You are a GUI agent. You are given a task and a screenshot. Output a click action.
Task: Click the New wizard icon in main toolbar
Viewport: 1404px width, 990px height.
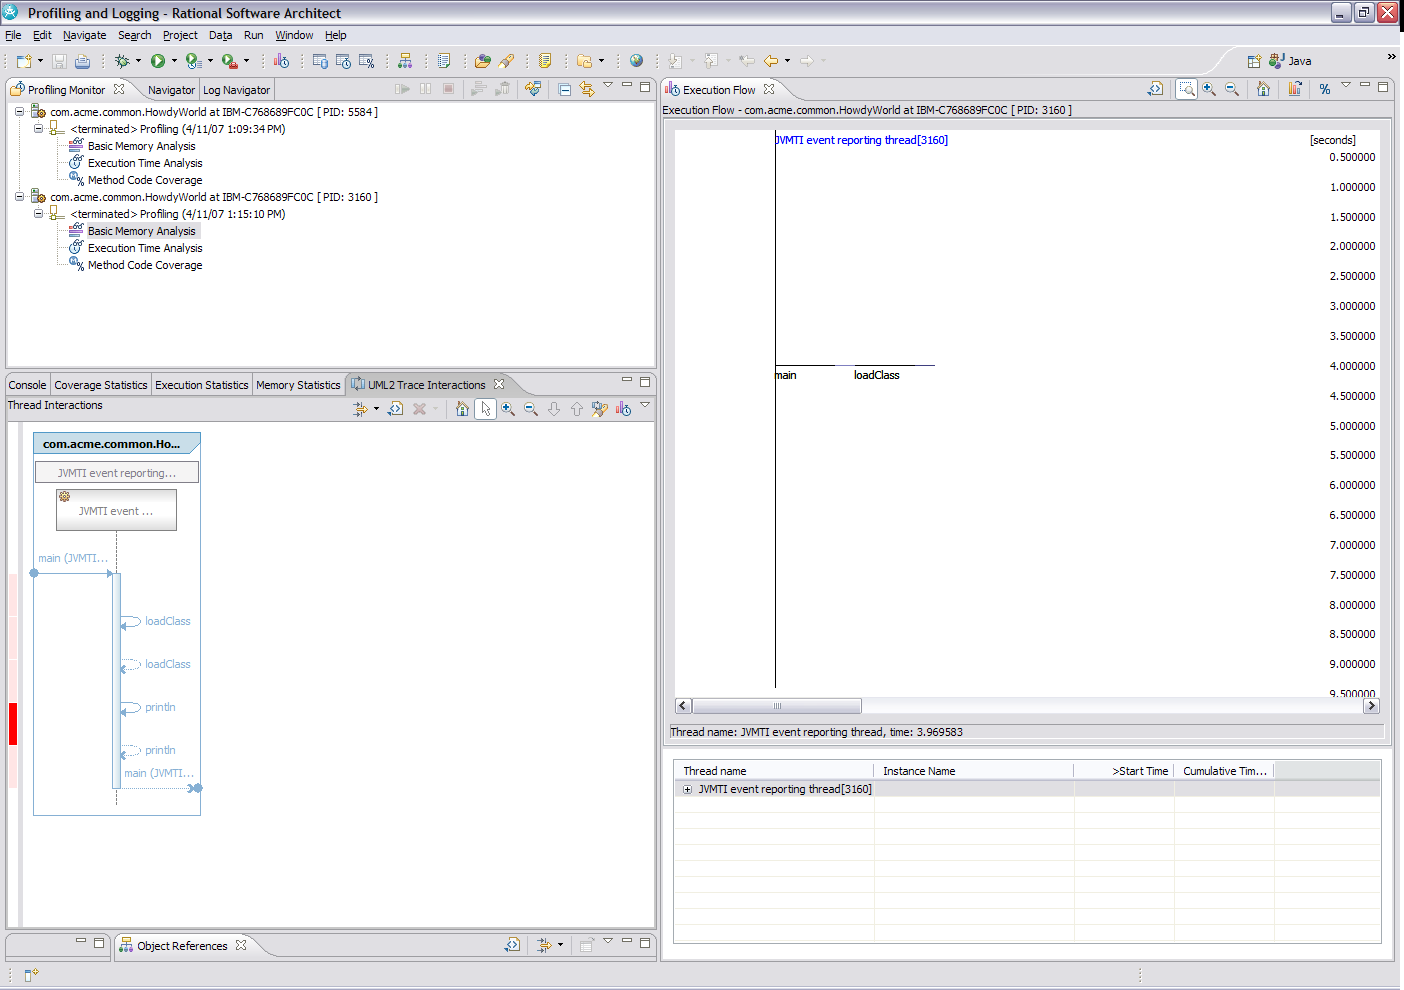(x=24, y=61)
